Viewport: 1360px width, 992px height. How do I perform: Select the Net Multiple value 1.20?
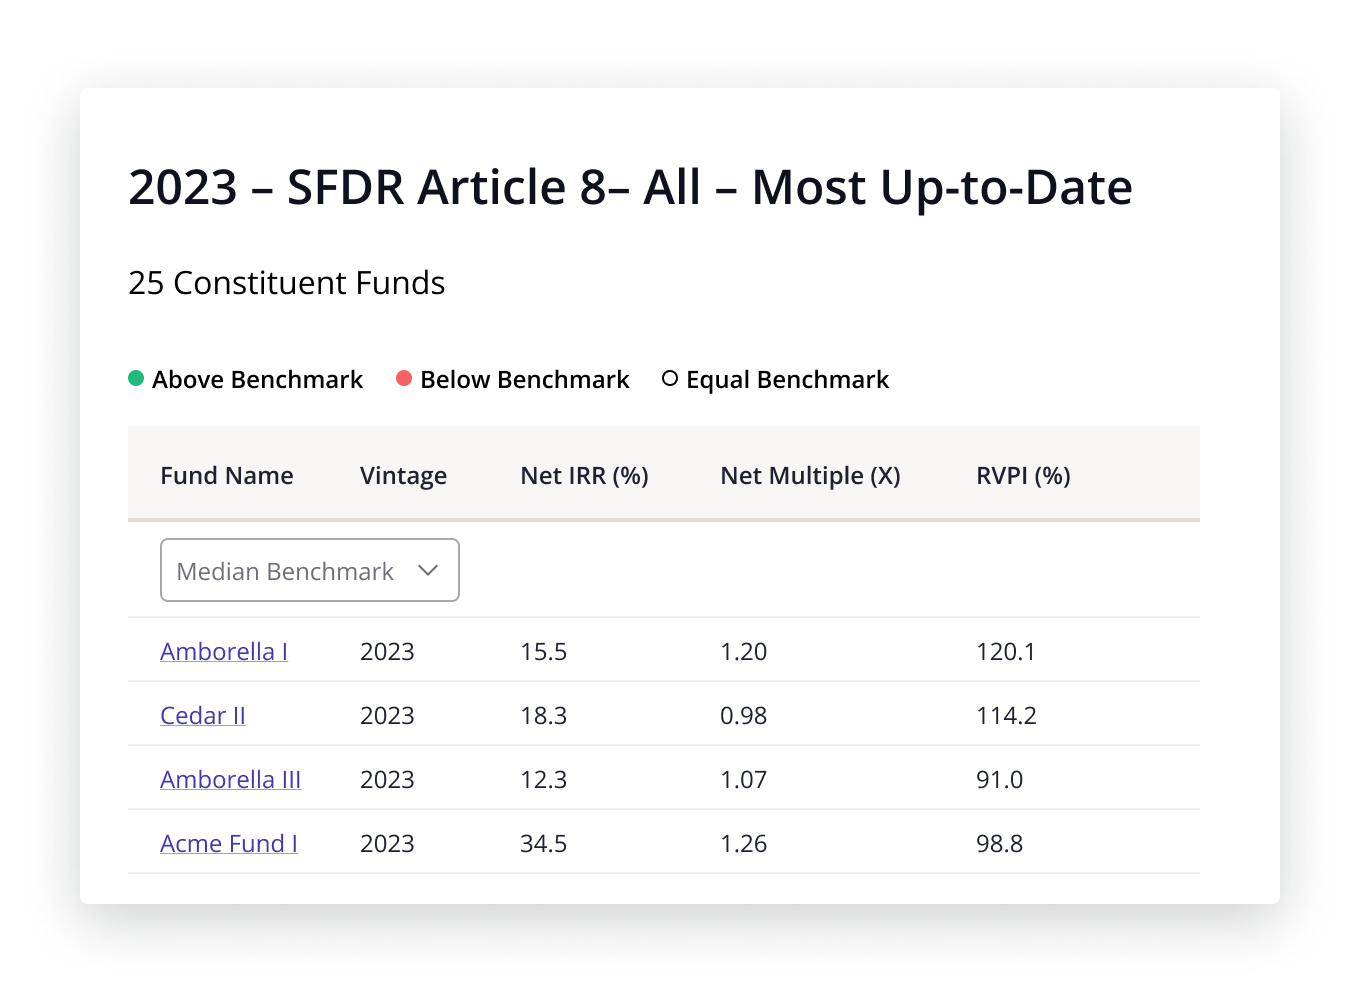(743, 651)
